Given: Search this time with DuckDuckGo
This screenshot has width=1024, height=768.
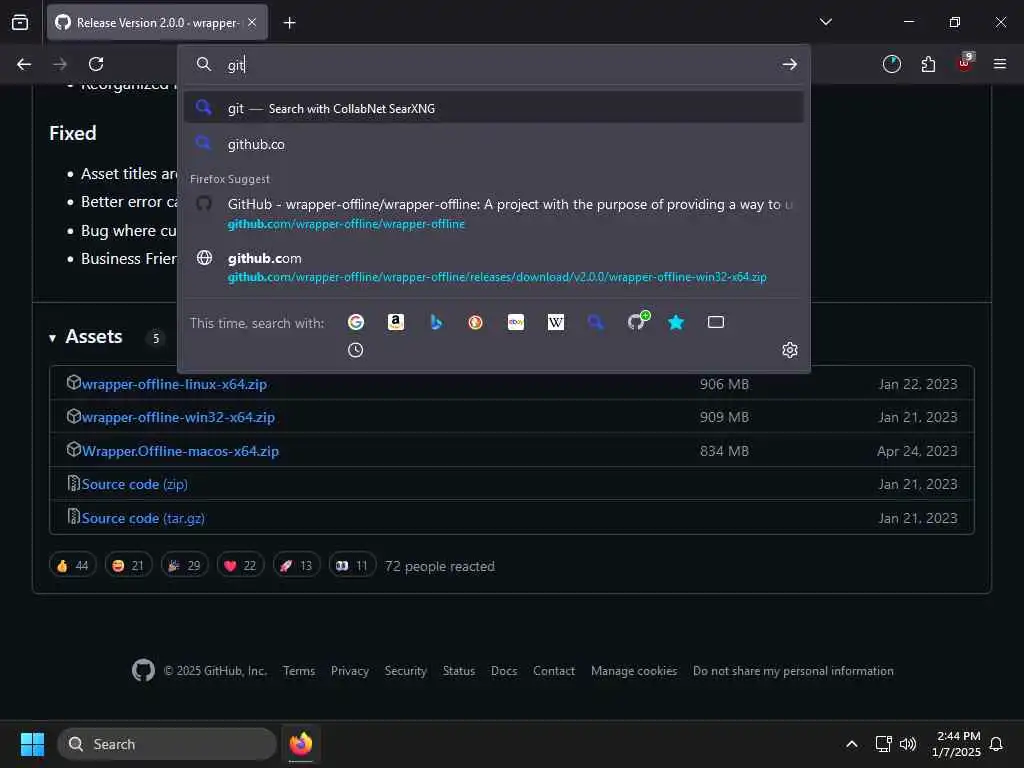Looking at the screenshot, I should click(x=475, y=322).
